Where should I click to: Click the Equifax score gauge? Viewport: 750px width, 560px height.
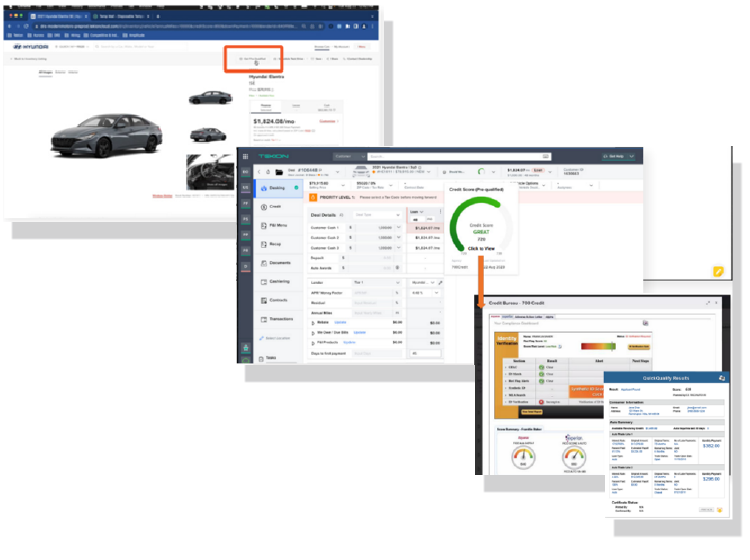(523, 457)
